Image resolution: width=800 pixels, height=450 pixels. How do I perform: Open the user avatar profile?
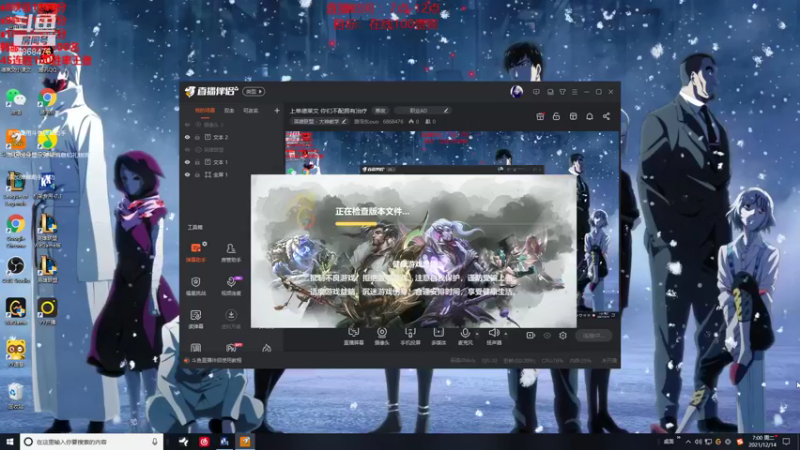tap(516, 91)
